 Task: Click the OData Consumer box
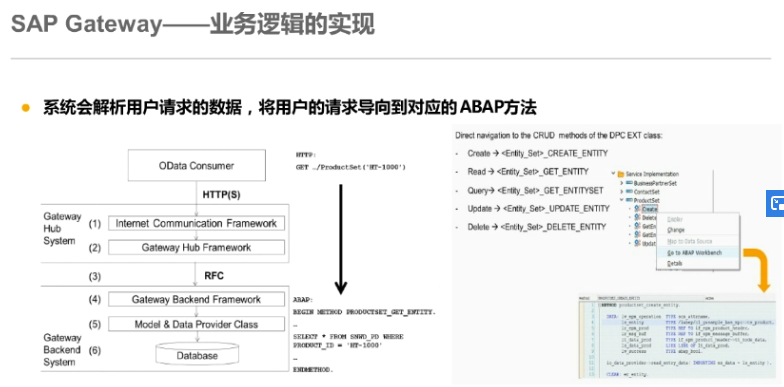coord(196,166)
